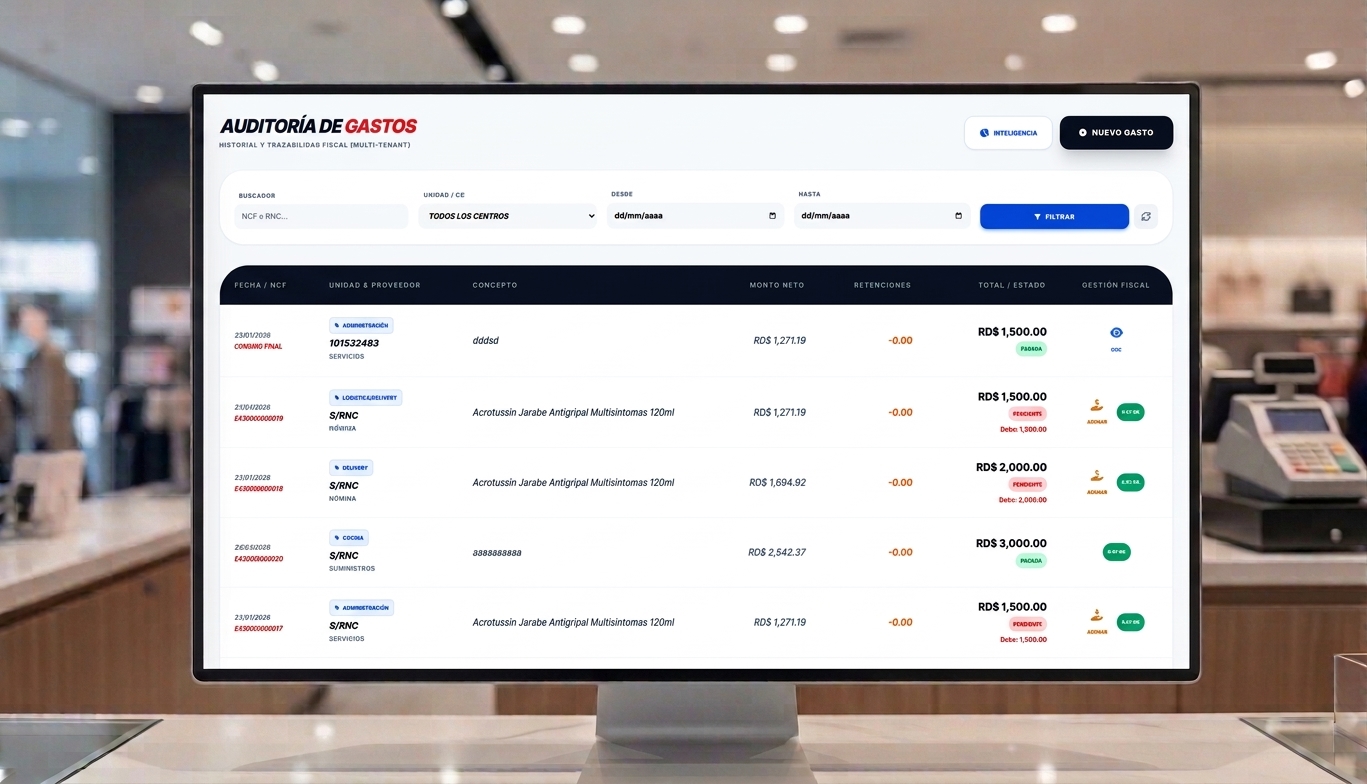Screen dimensions: 1367x784
Task: Click the Fecha / NCF column header
Action: pyautogui.click(x=260, y=285)
